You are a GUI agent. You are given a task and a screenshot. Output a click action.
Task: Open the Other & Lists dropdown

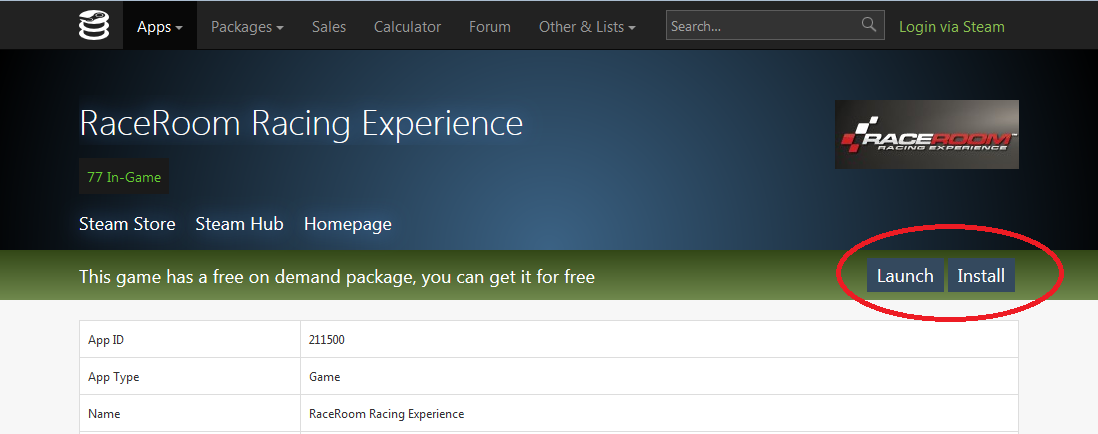[x=587, y=27]
